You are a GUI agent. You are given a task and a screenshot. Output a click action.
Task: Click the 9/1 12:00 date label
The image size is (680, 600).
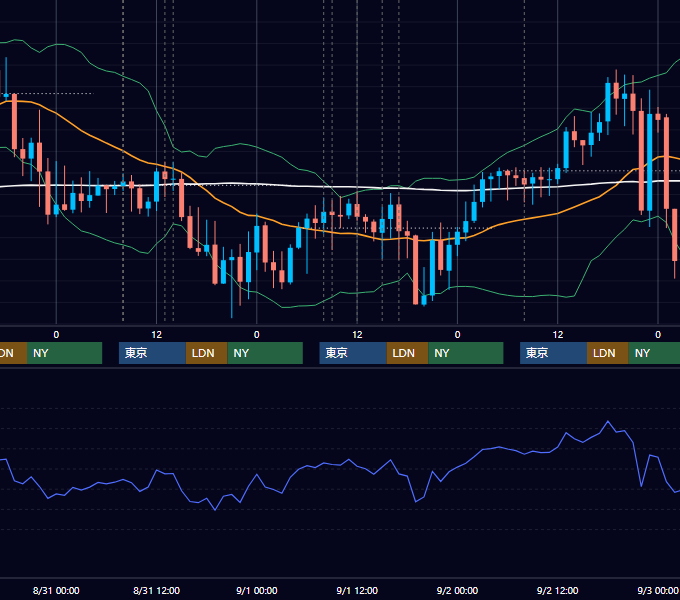point(357,590)
